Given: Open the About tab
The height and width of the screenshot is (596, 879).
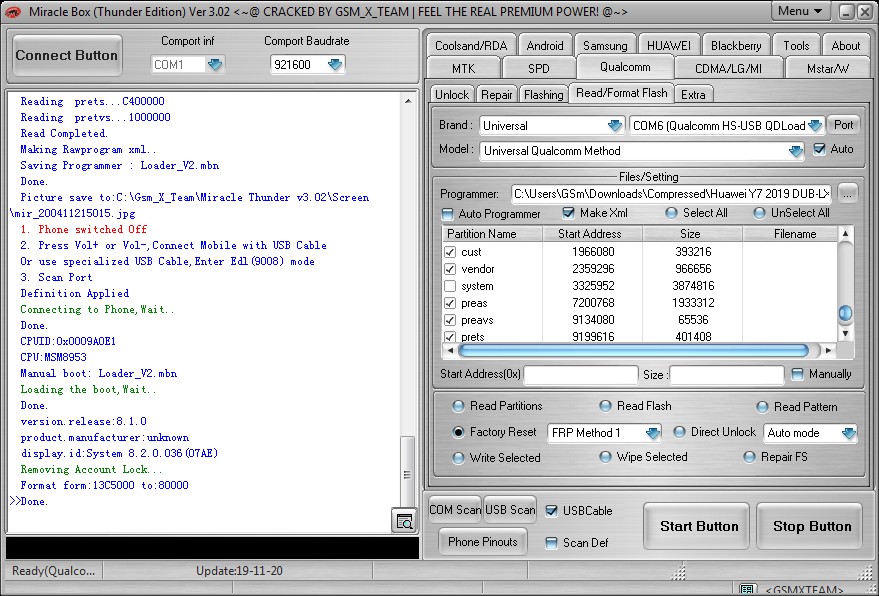Looking at the screenshot, I should 845,45.
